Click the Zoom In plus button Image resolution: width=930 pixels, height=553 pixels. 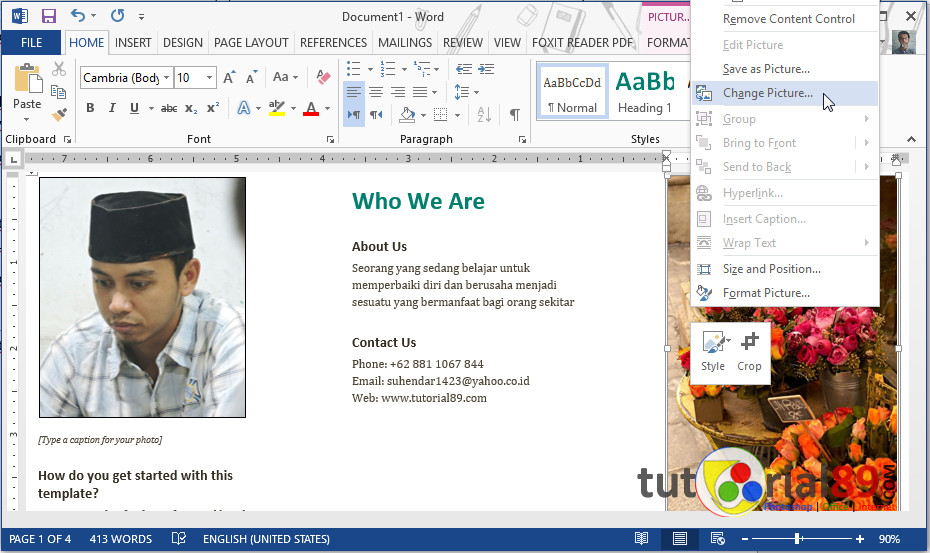point(859,539)
